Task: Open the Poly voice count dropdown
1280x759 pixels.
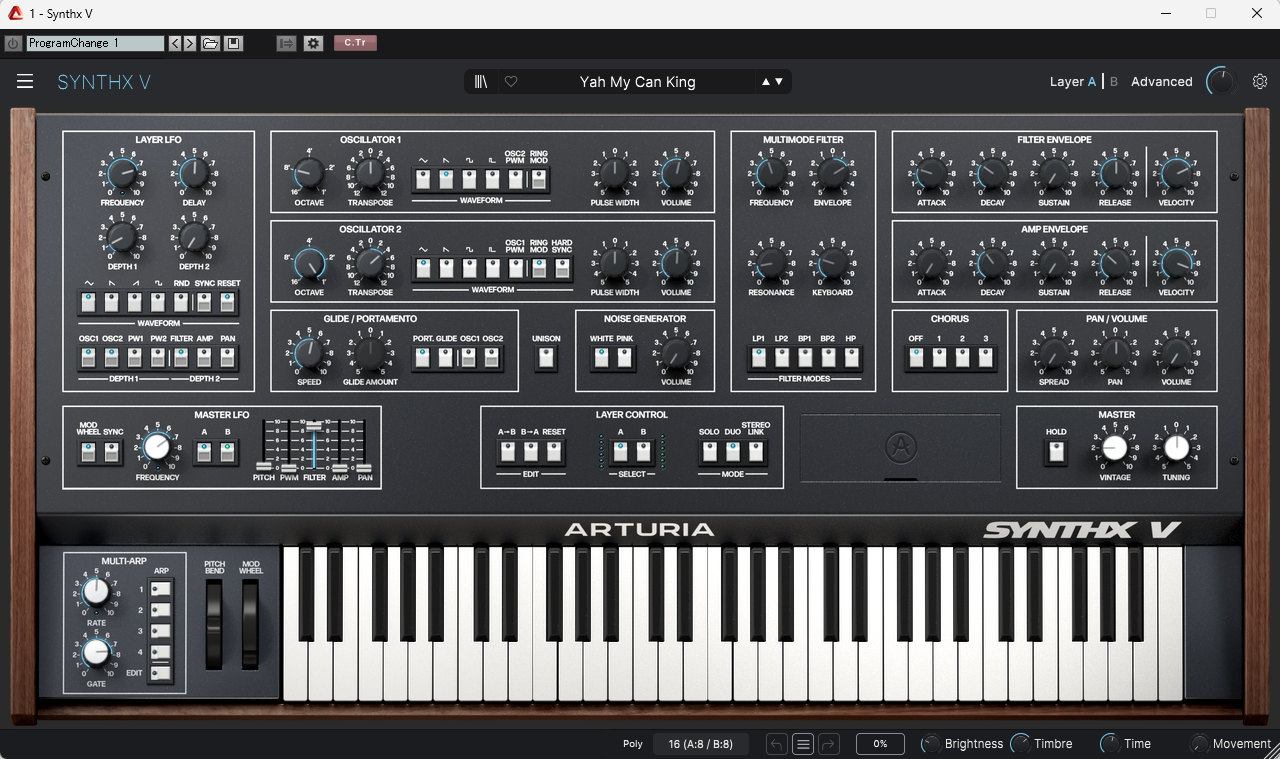Action: [x=700, y=744]
